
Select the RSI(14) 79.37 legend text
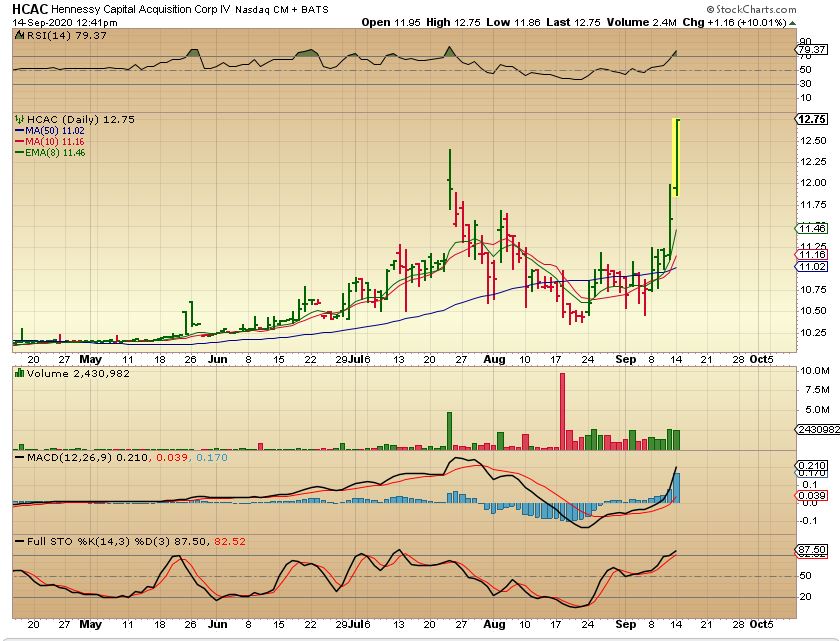(66, 35)
